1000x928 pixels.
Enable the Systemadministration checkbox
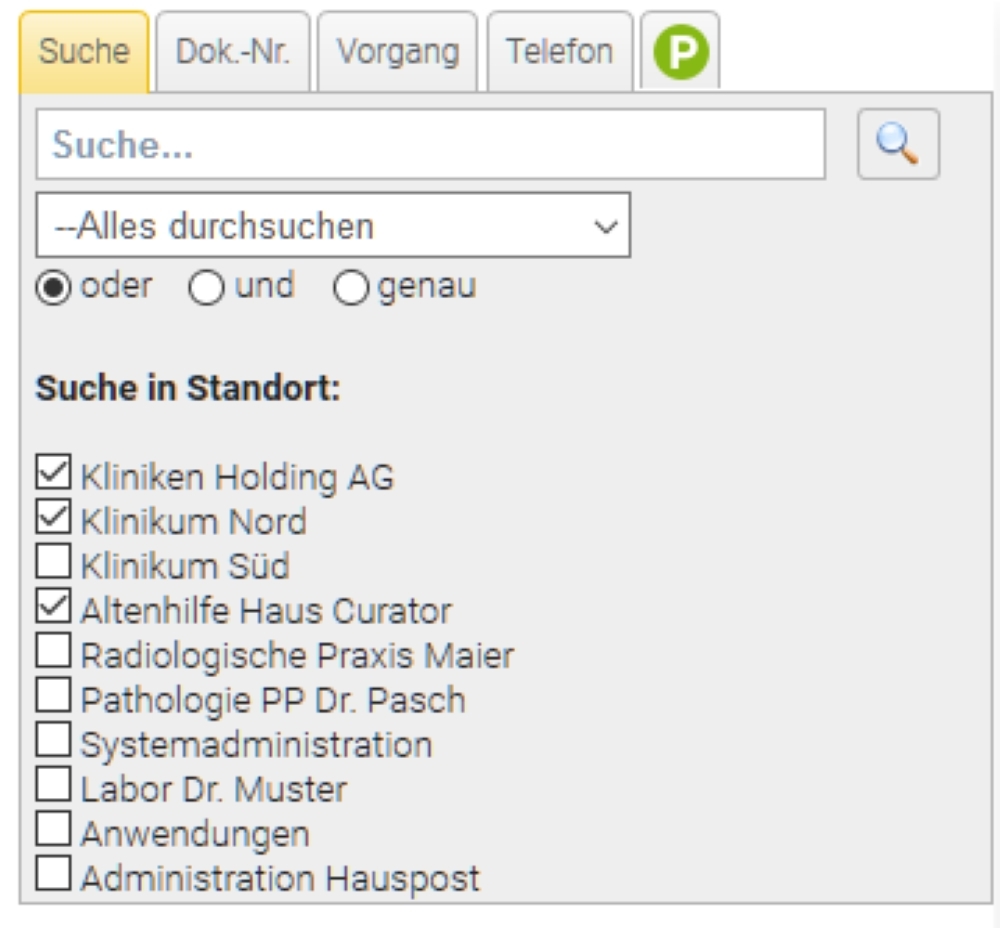click(x=53, y=741)
